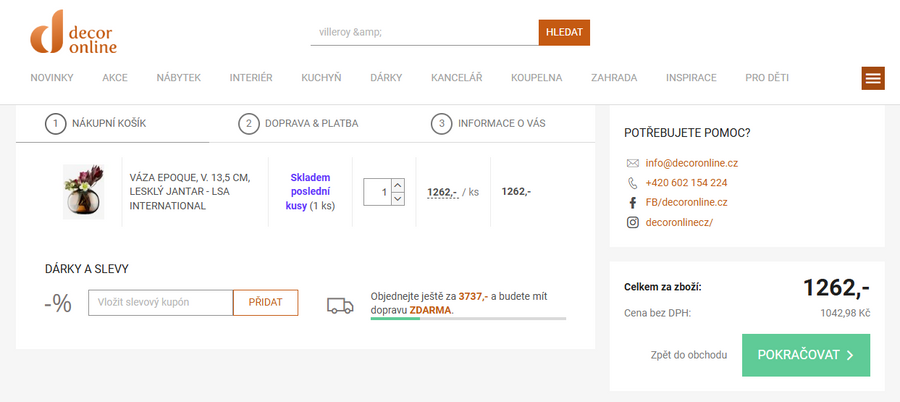This screenshot has width=900, height=402.
Task: Click the discount coupon input field
Action: (x=161, y=302)
